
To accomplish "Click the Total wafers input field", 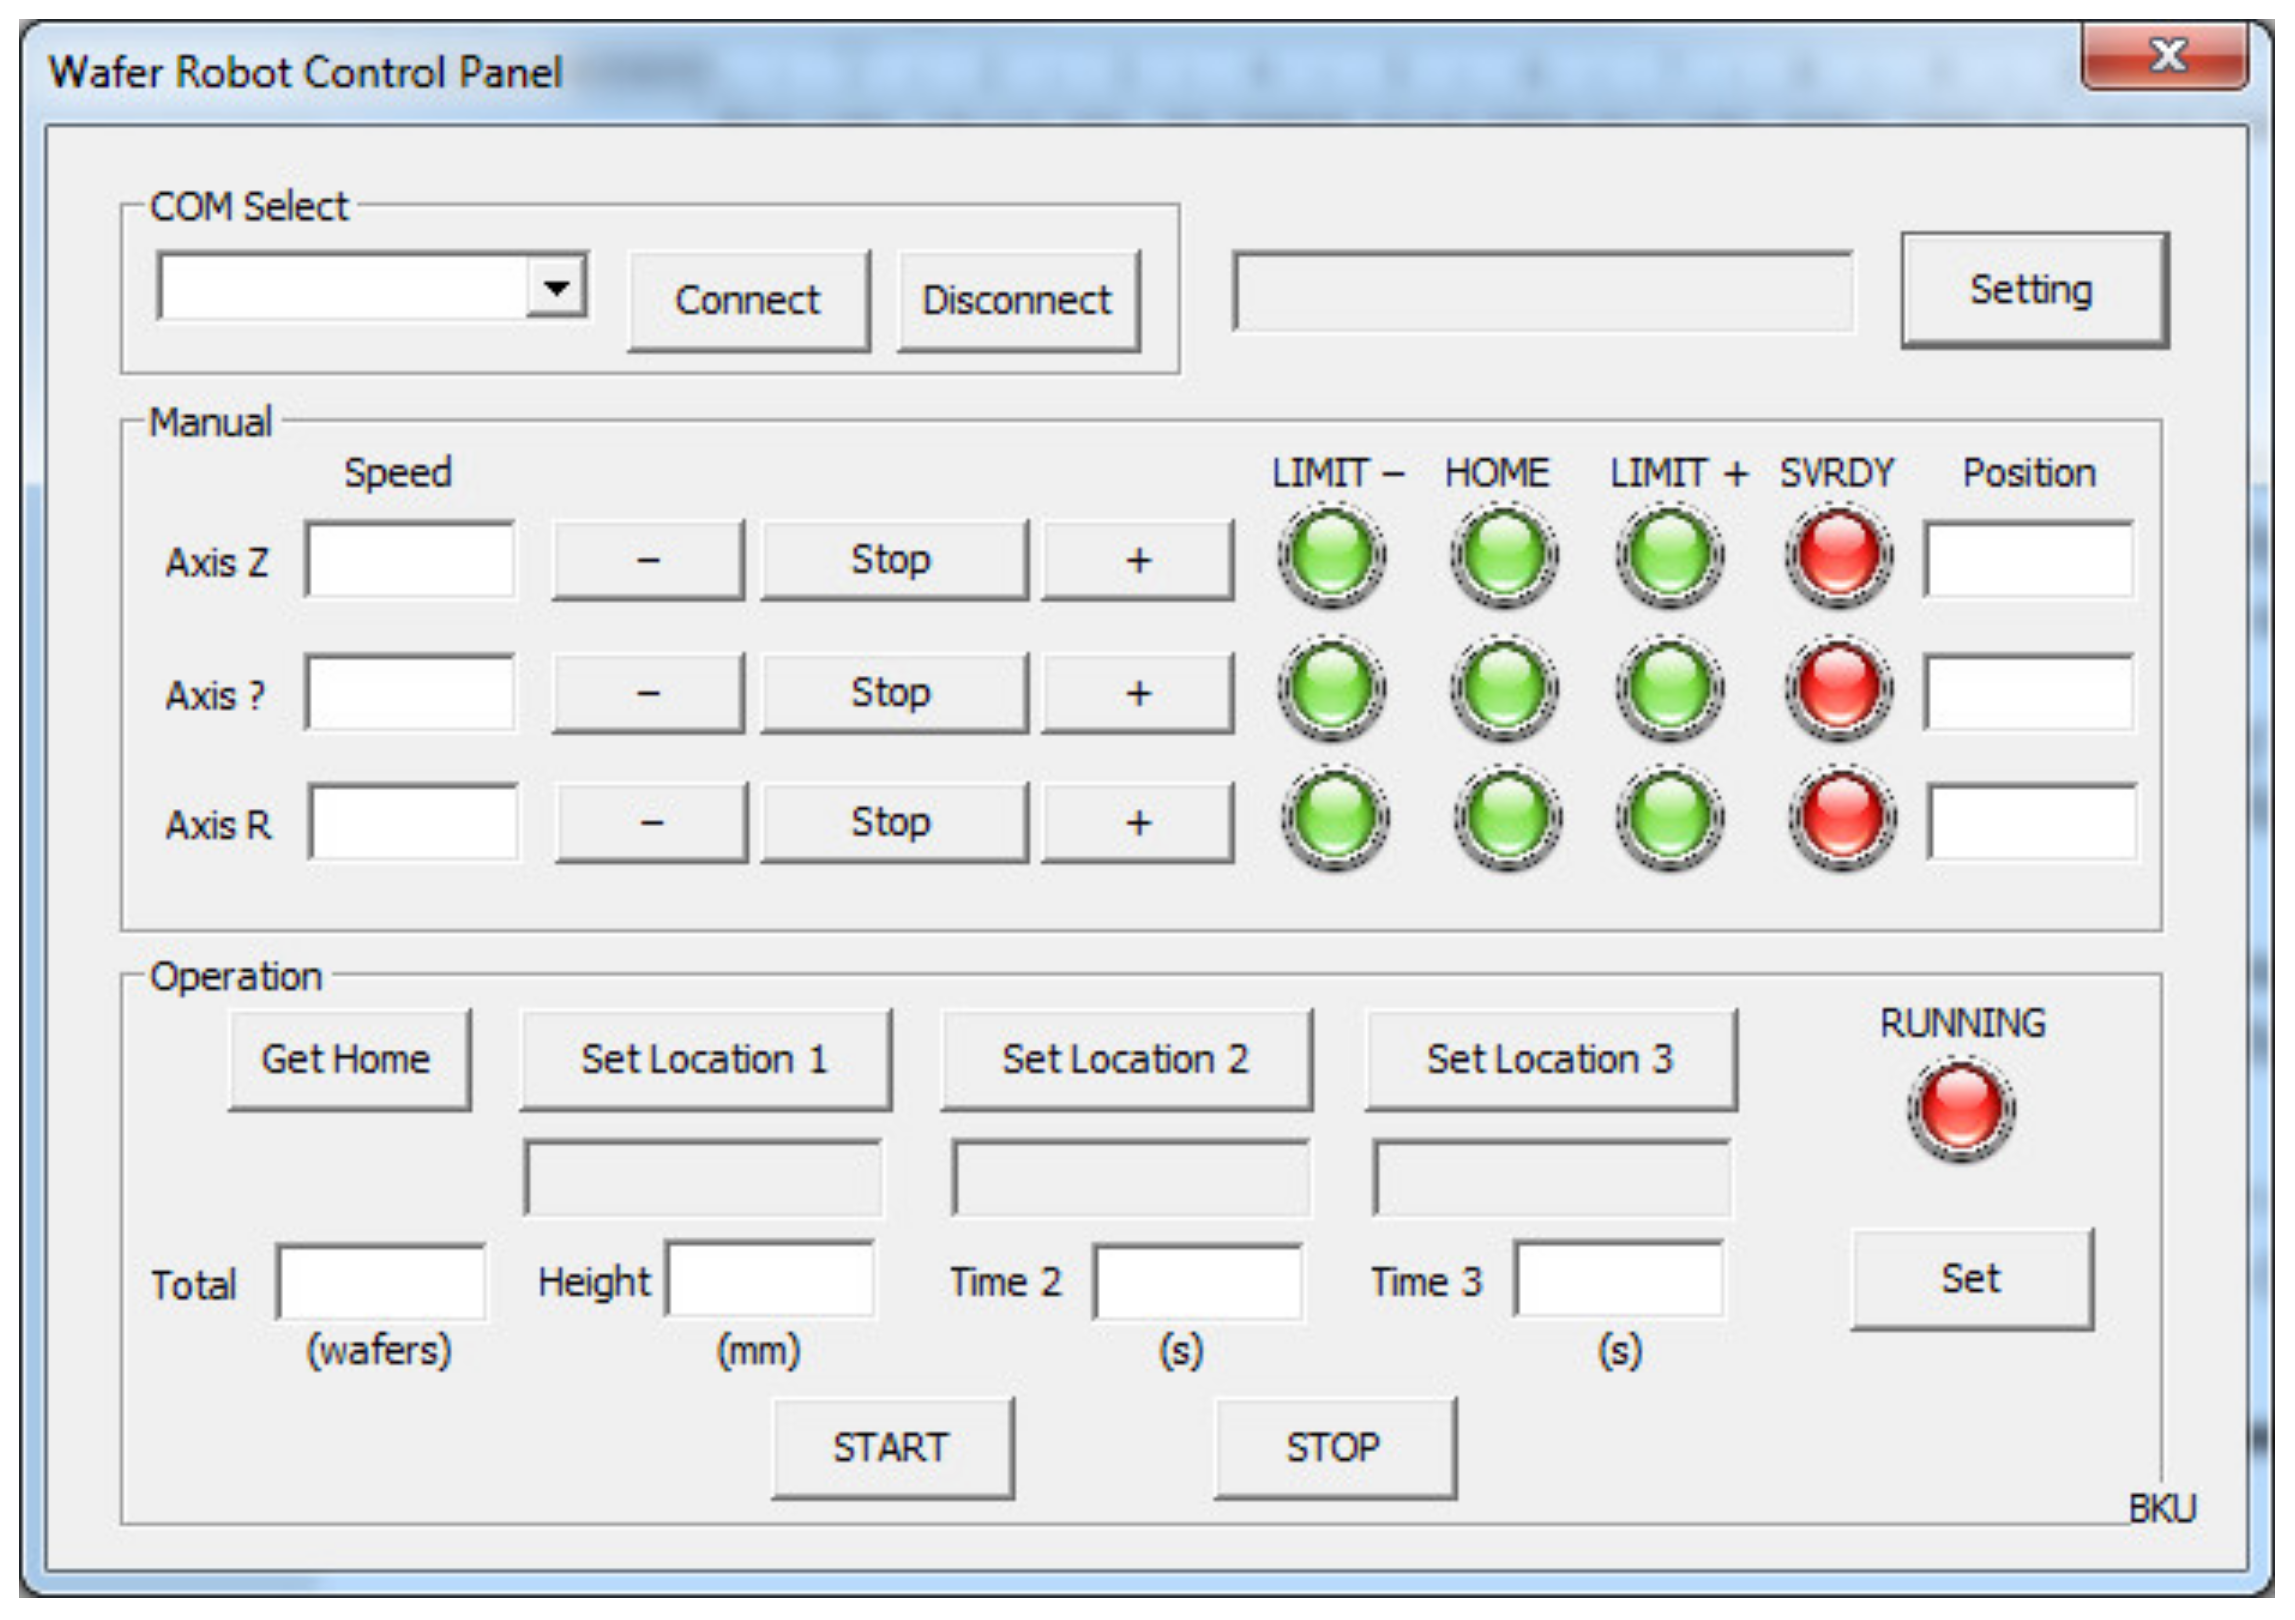I will [x=381, y=1283].
